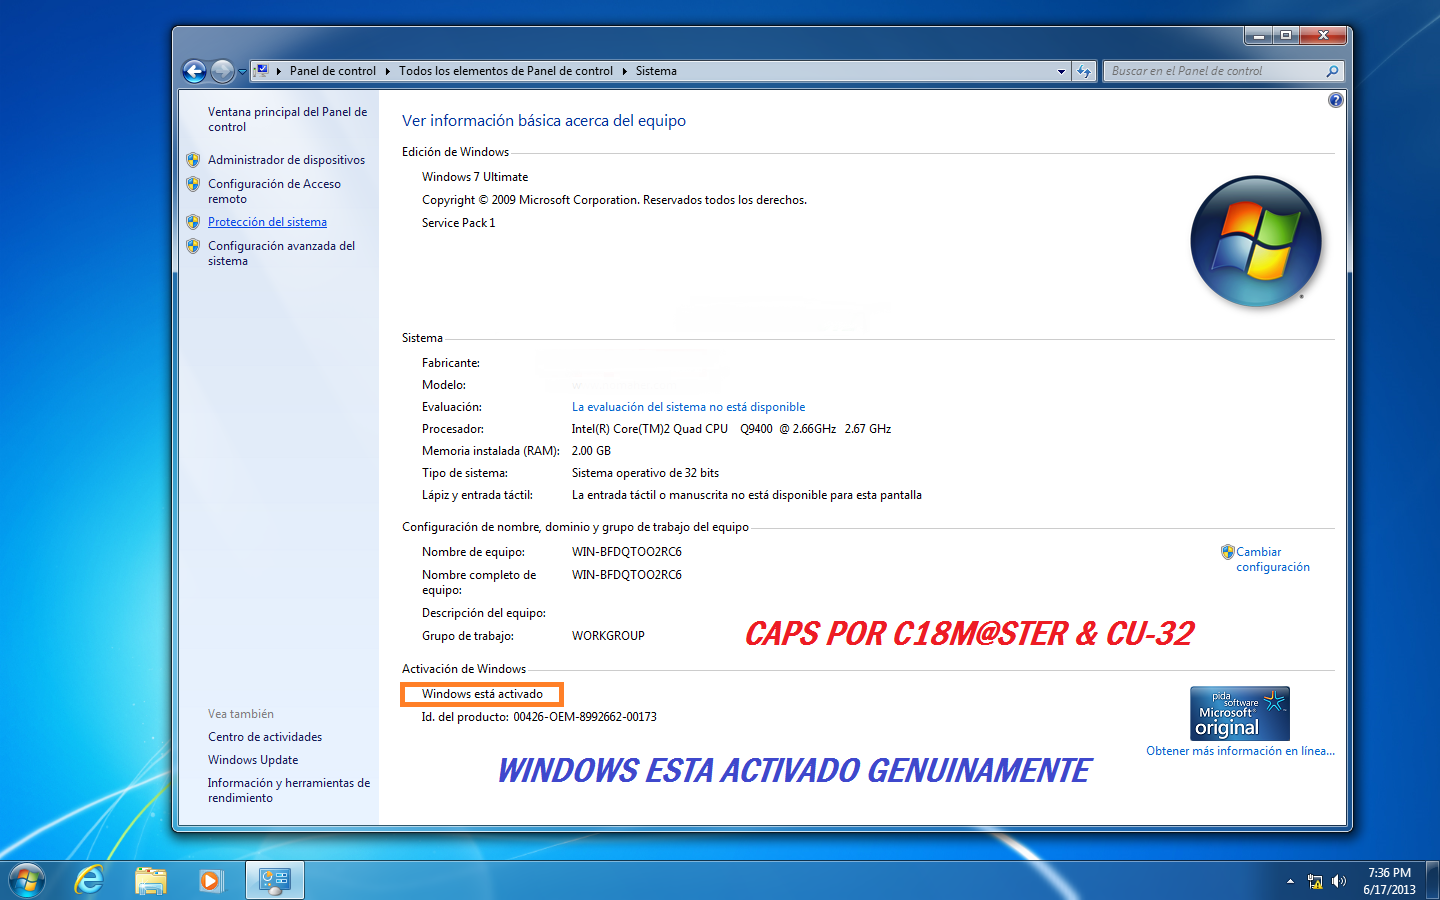Viewport: 1440px width, 900px height.
Task: Open 'Windows Update' link in sidebar
Action: 253,760
